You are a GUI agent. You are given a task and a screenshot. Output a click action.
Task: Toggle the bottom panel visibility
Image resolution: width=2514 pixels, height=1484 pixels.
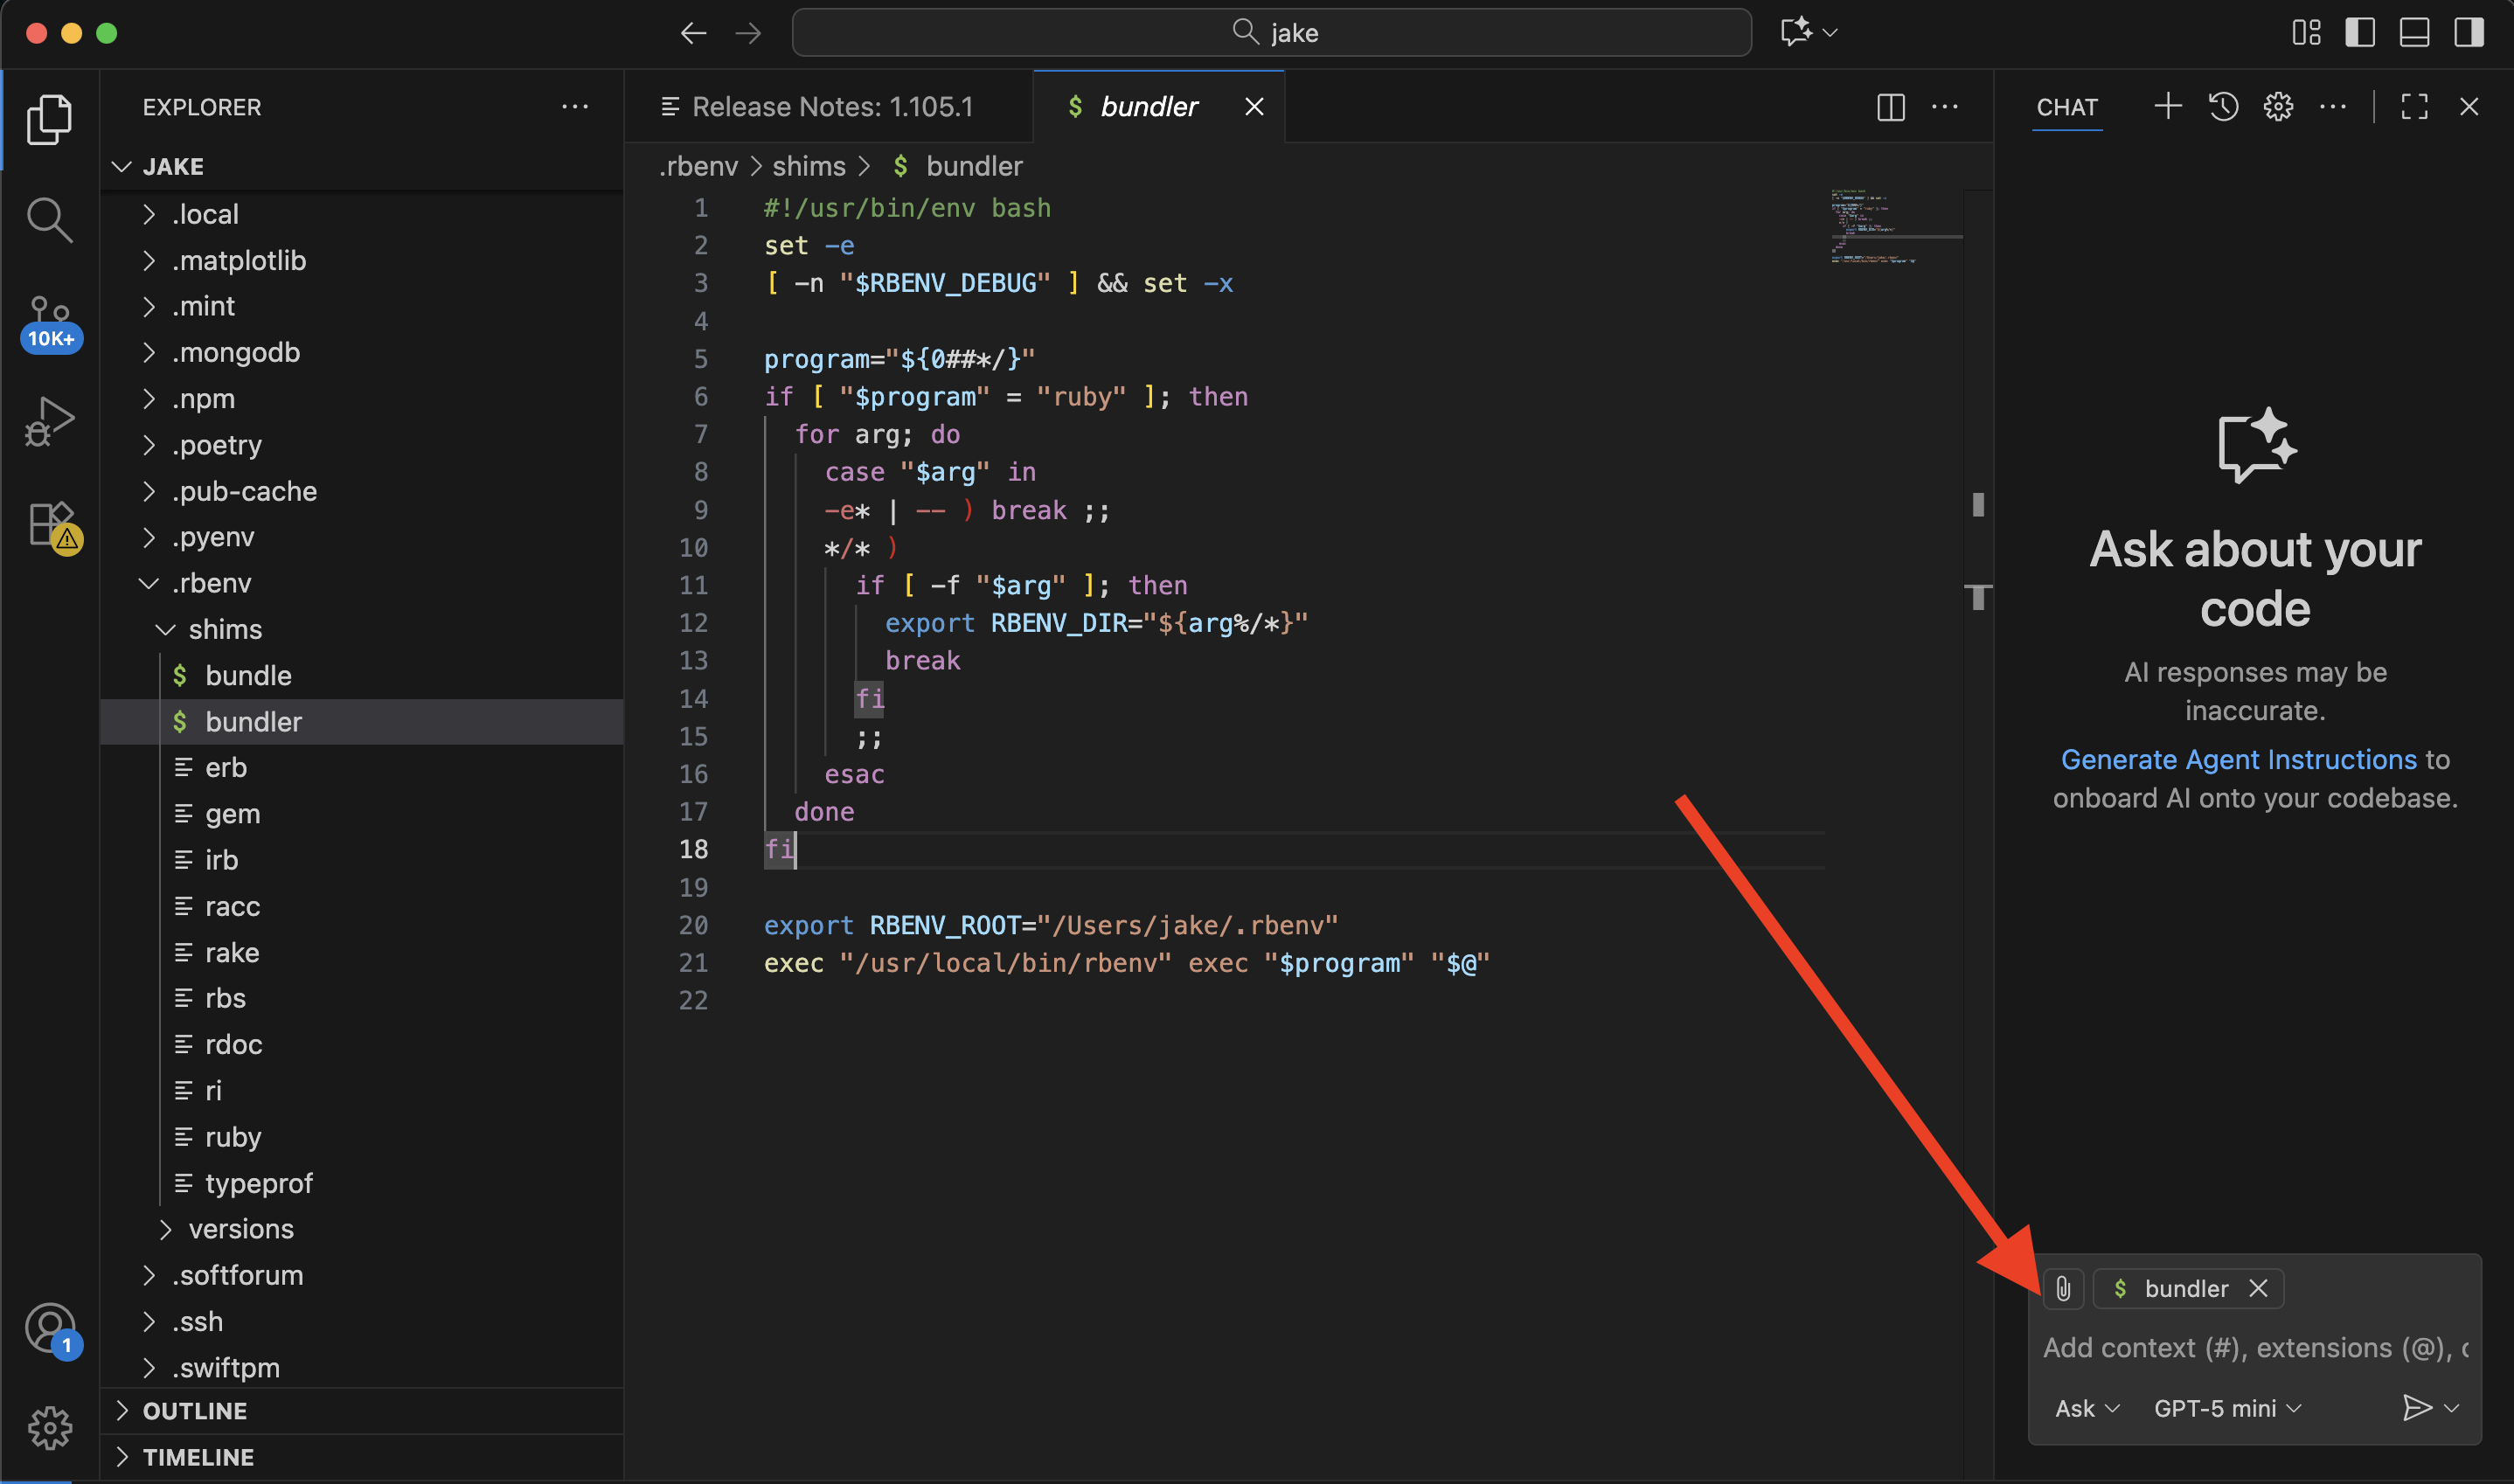(2414, 33)
